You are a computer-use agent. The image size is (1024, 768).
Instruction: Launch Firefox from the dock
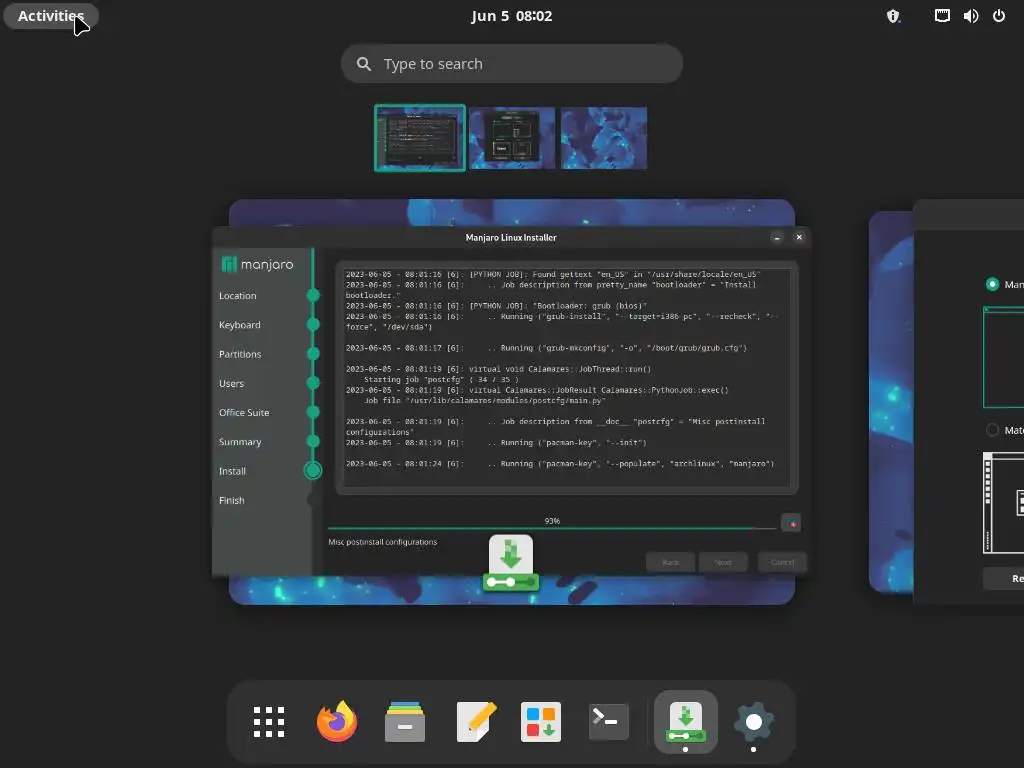337,722
